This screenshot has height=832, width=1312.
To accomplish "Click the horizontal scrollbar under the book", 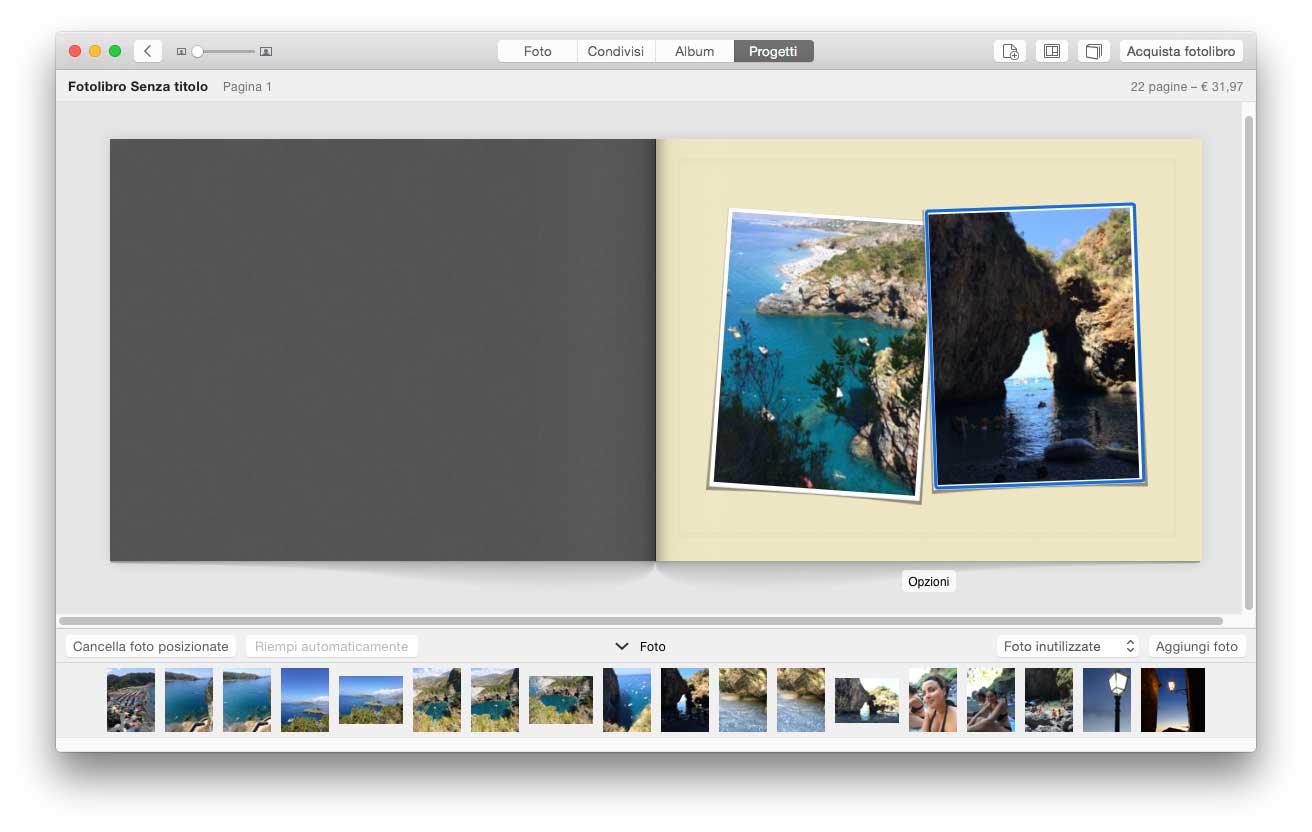I will coord(640,621).
